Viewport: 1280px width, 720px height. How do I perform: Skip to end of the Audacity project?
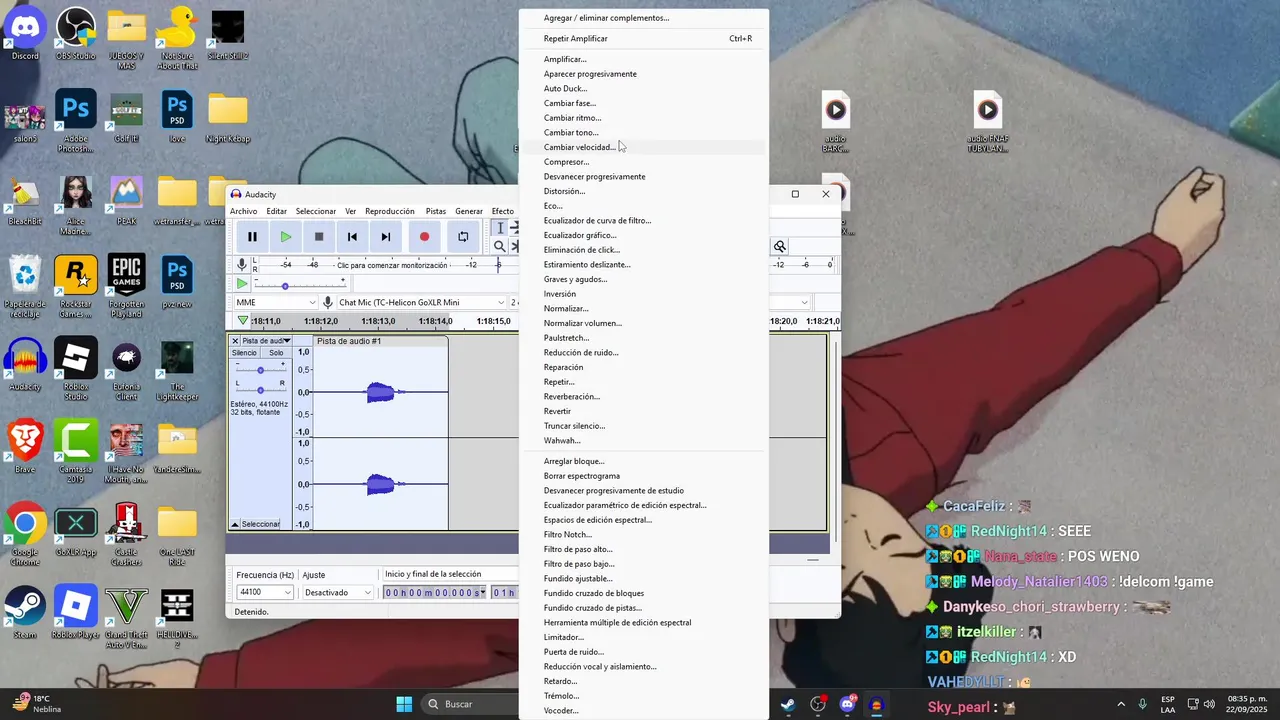tap(386, 237)
